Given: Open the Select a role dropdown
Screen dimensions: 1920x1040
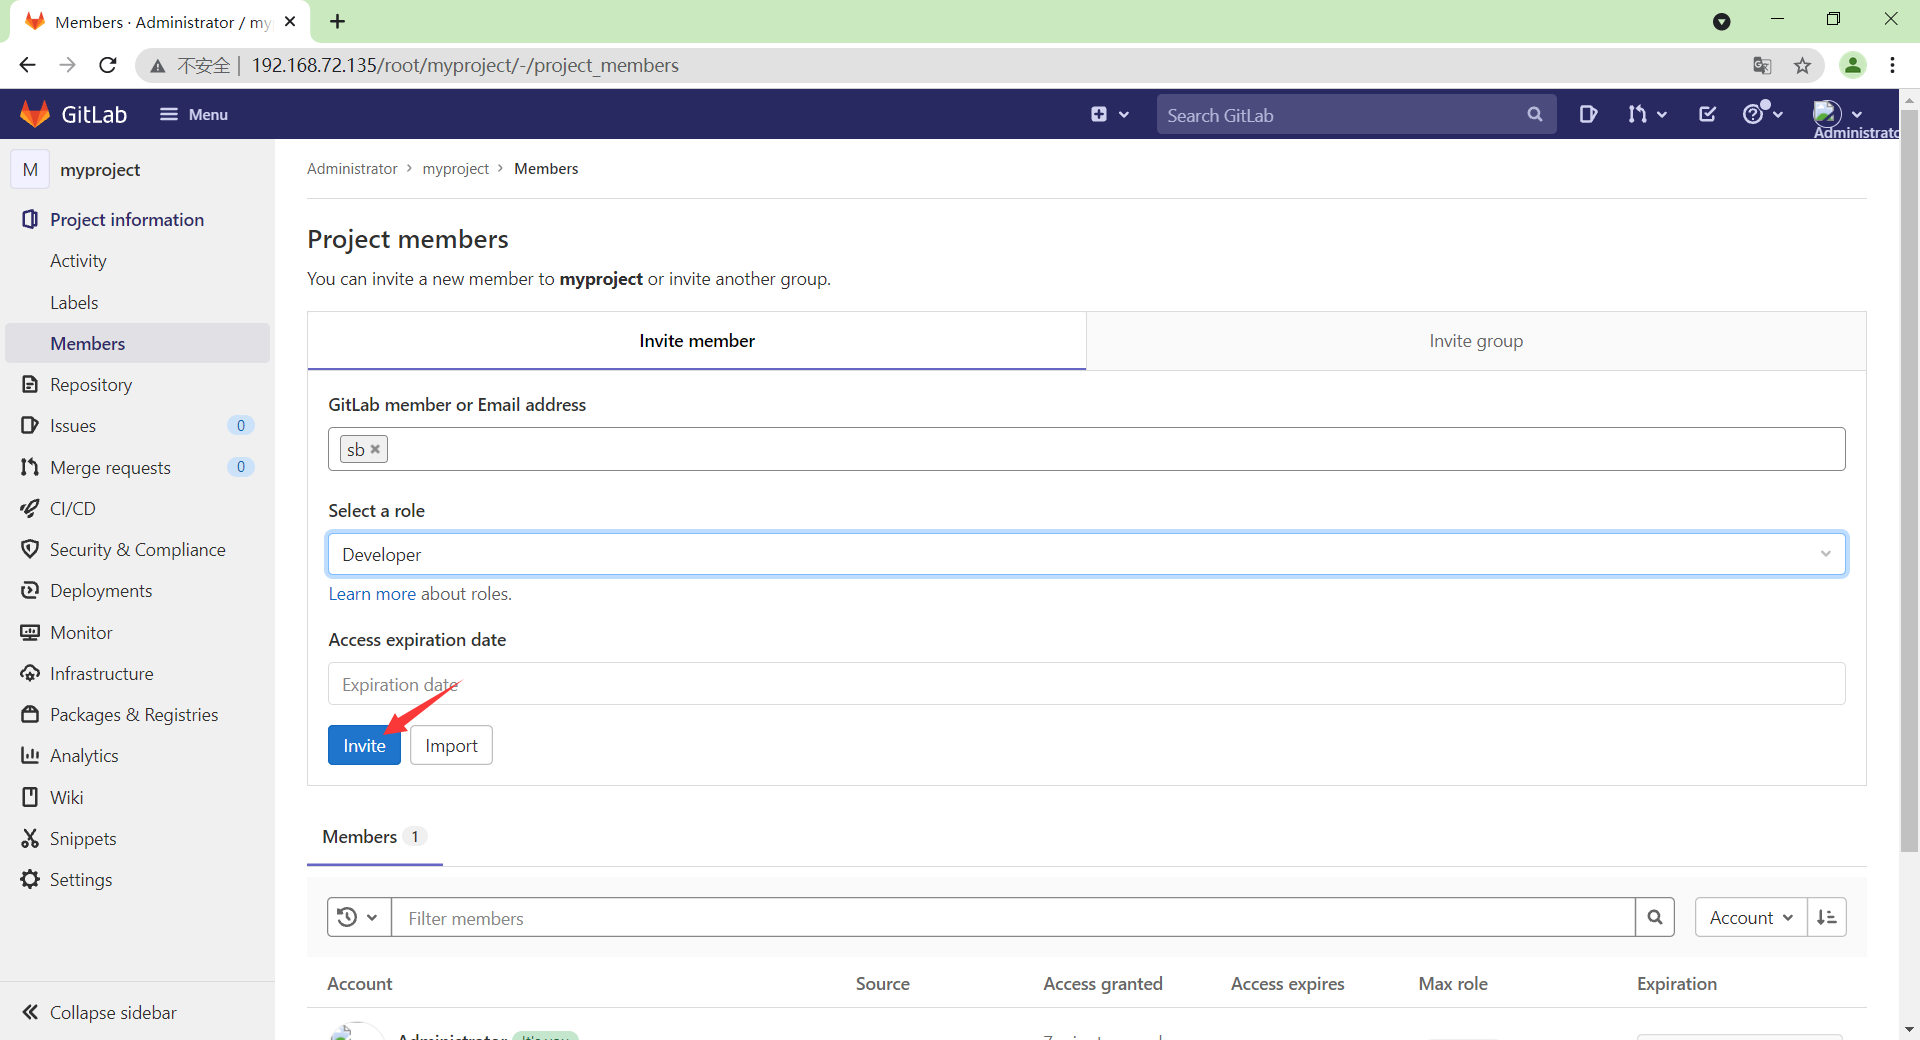Looking at the screenshot, I should (x=1085, y=554).
